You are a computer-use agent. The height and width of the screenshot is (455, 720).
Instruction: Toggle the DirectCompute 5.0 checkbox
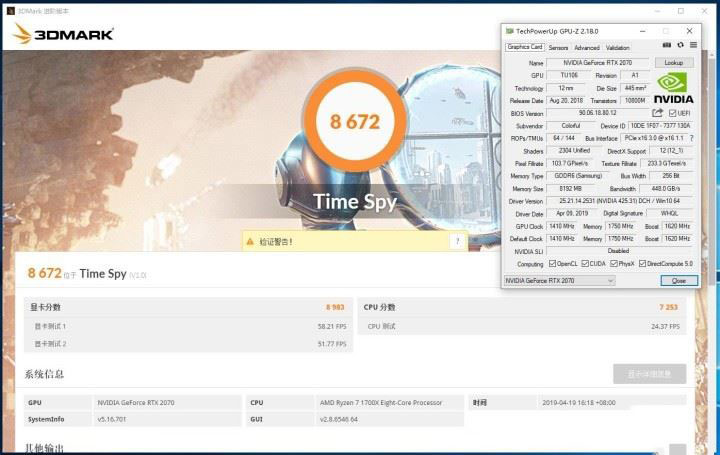tap(642, 264)
